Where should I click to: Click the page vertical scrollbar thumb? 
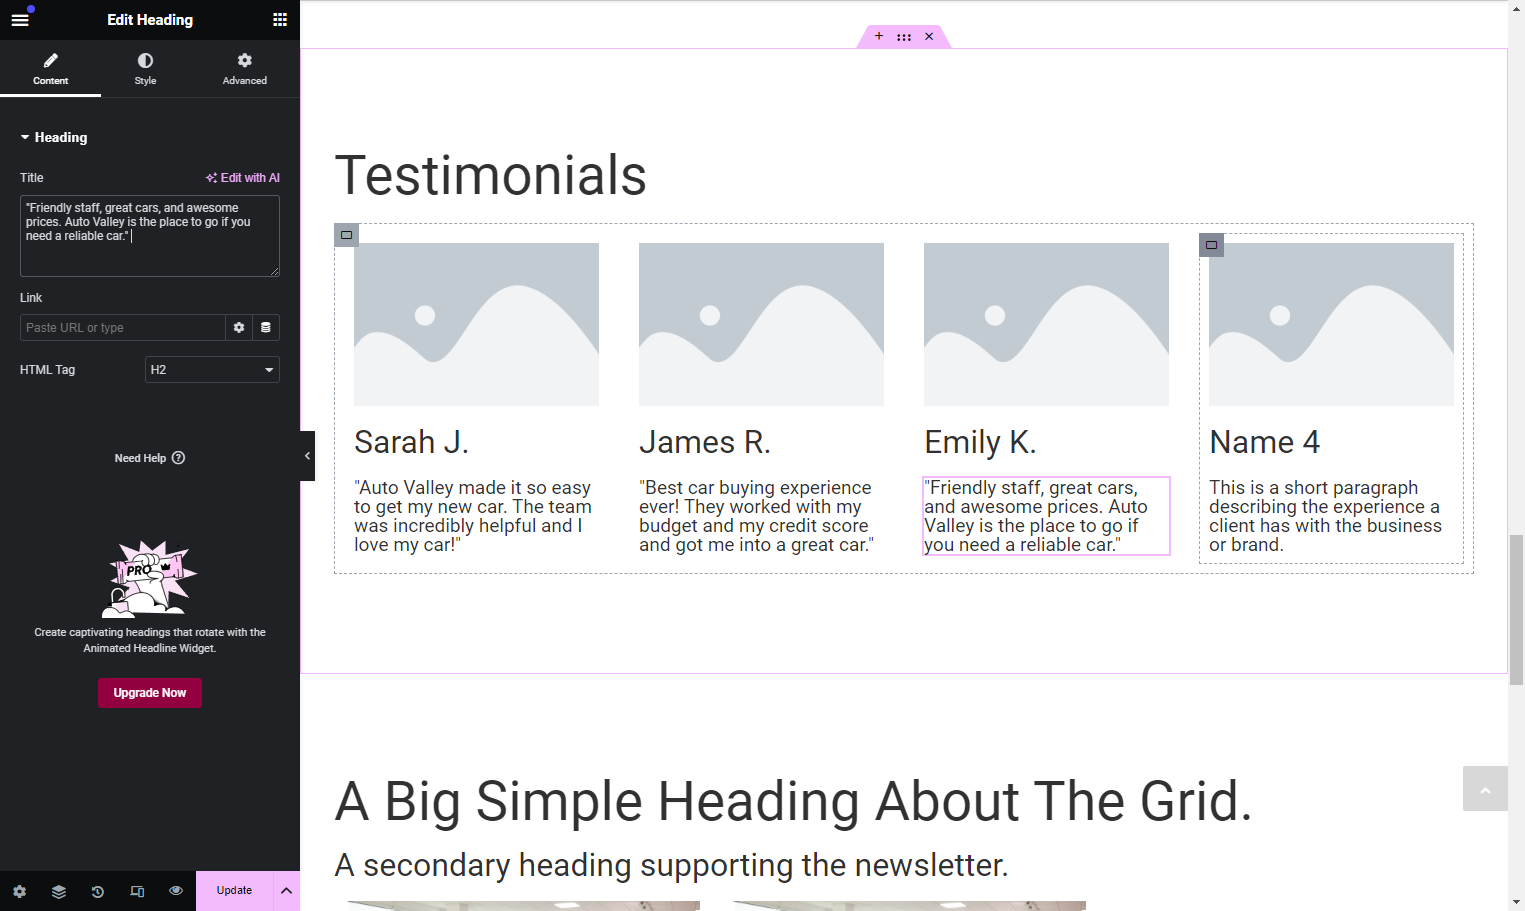coord(1517,610)
